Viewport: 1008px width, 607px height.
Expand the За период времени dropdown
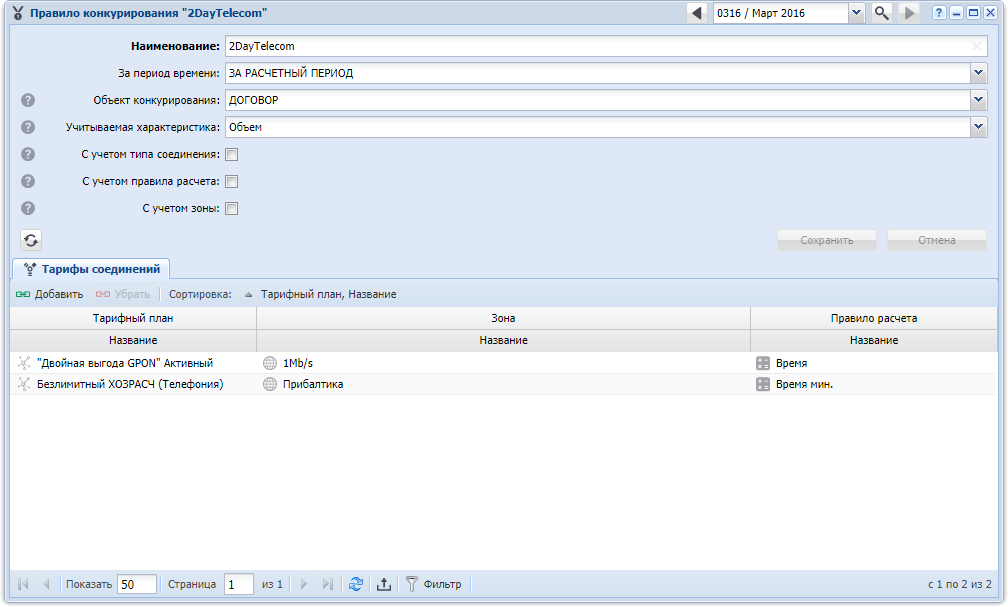(978, 73)
